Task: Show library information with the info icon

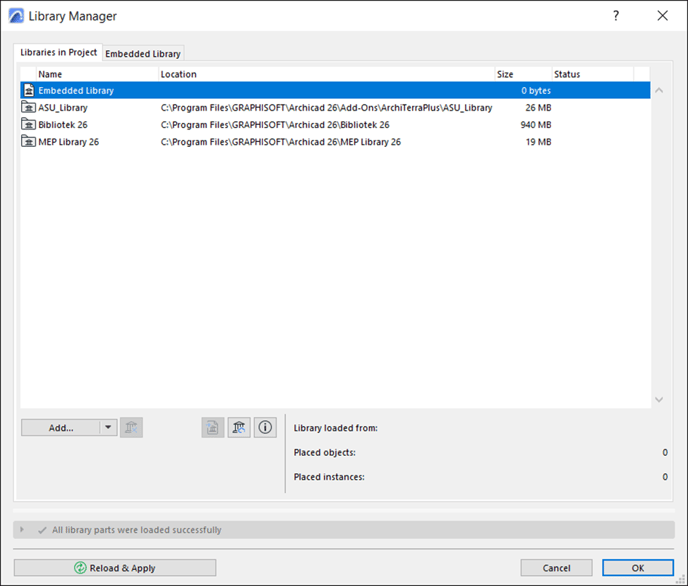Action: (265, 427)
